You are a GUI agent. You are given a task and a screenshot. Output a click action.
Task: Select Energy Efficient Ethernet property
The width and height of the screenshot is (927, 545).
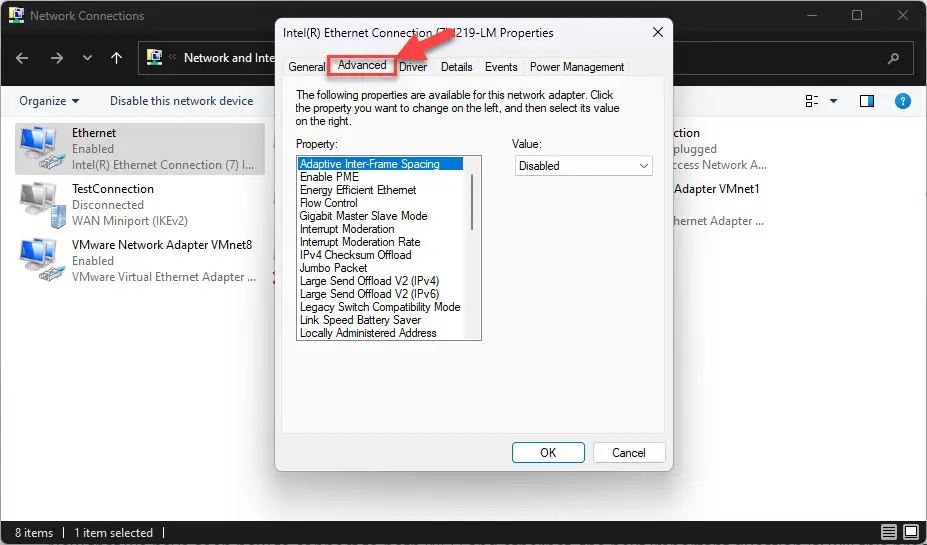point(358,190)
